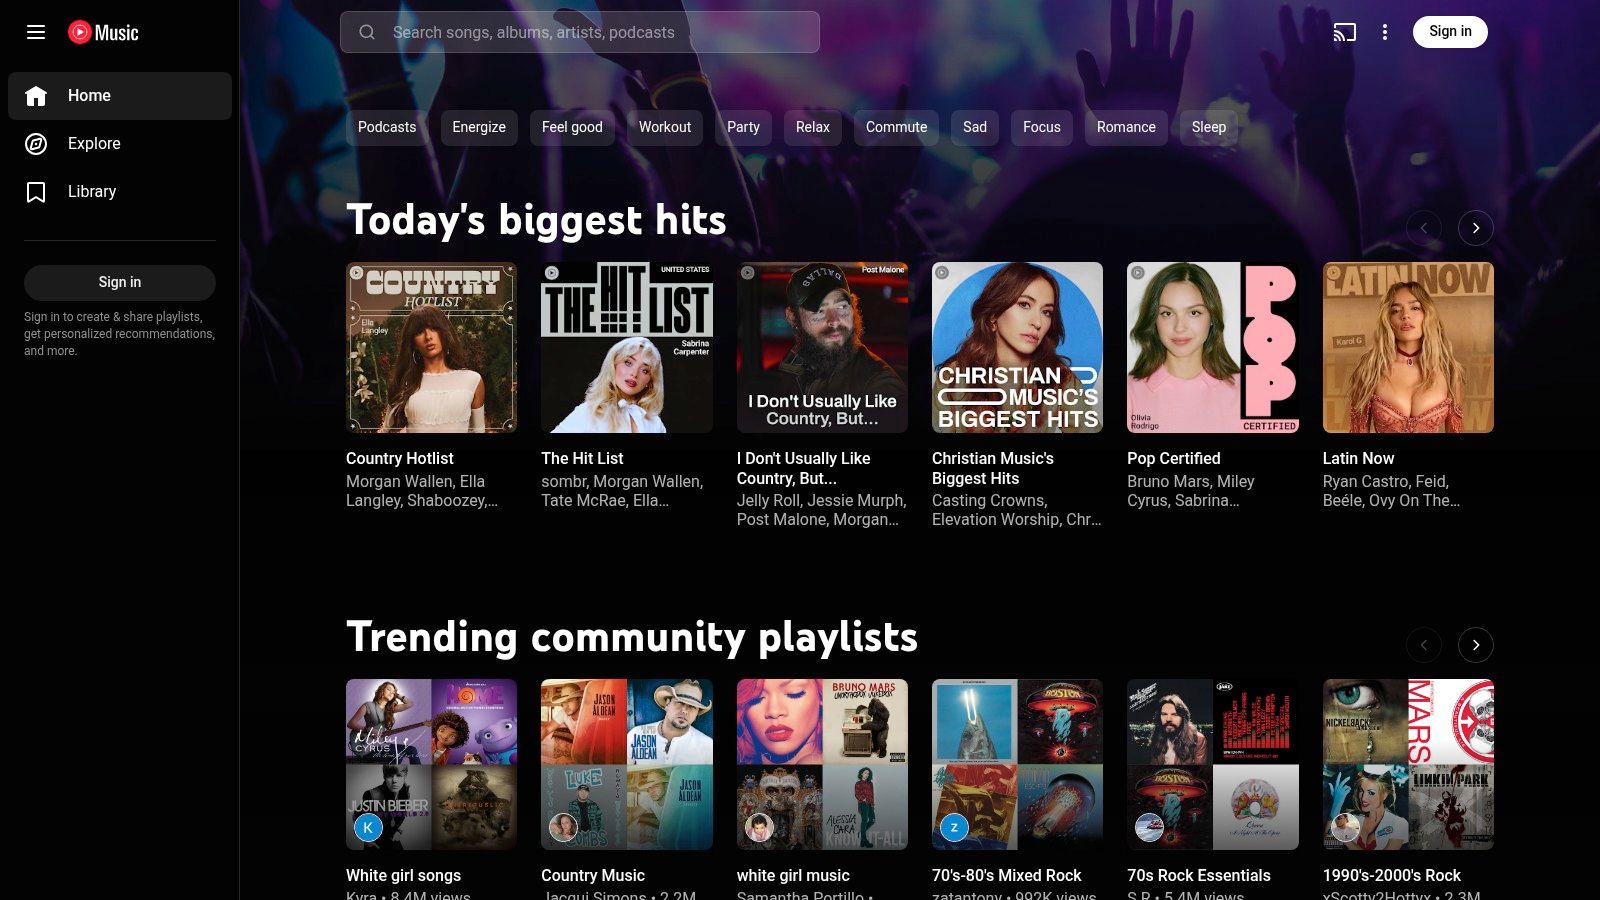Open the YouTube Music home logo
1600x900 pixels.
101,32
